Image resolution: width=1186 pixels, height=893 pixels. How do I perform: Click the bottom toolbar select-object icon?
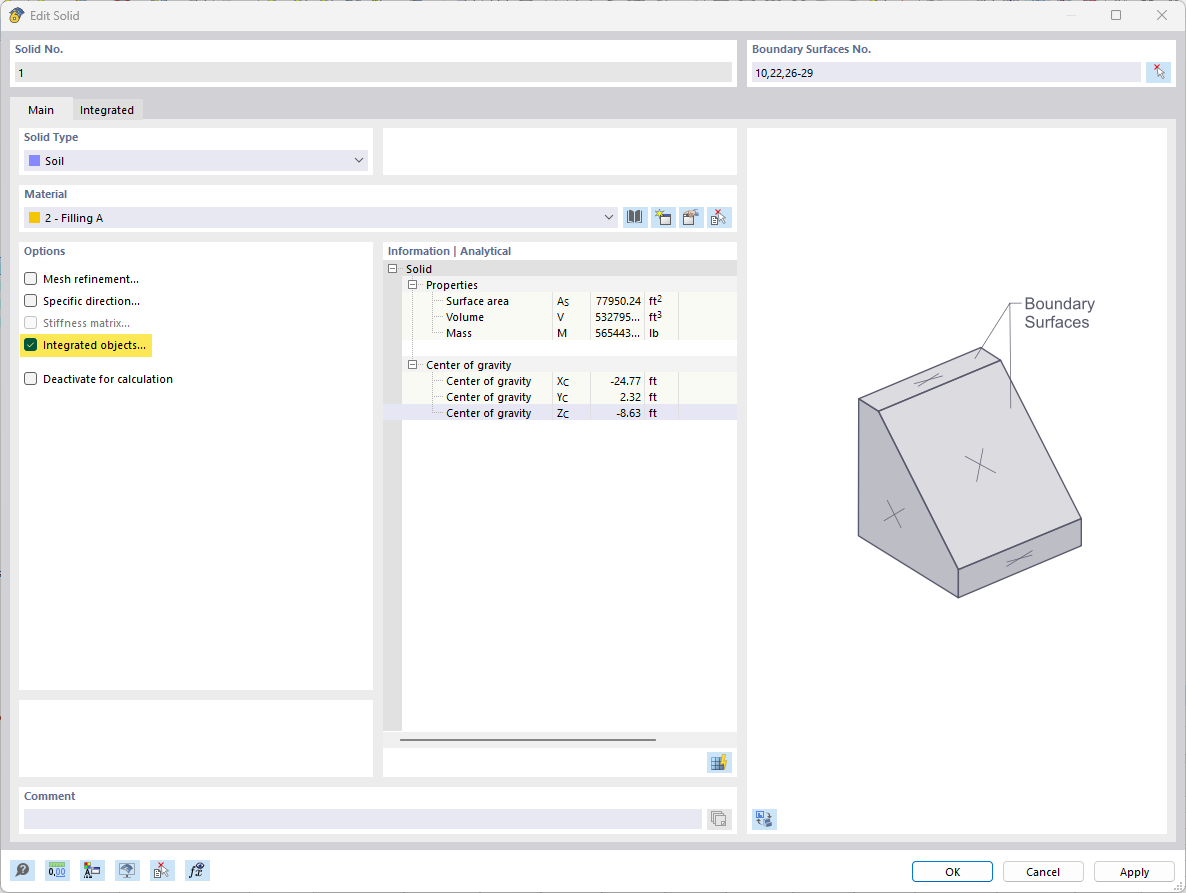click(x=162, y=871)
